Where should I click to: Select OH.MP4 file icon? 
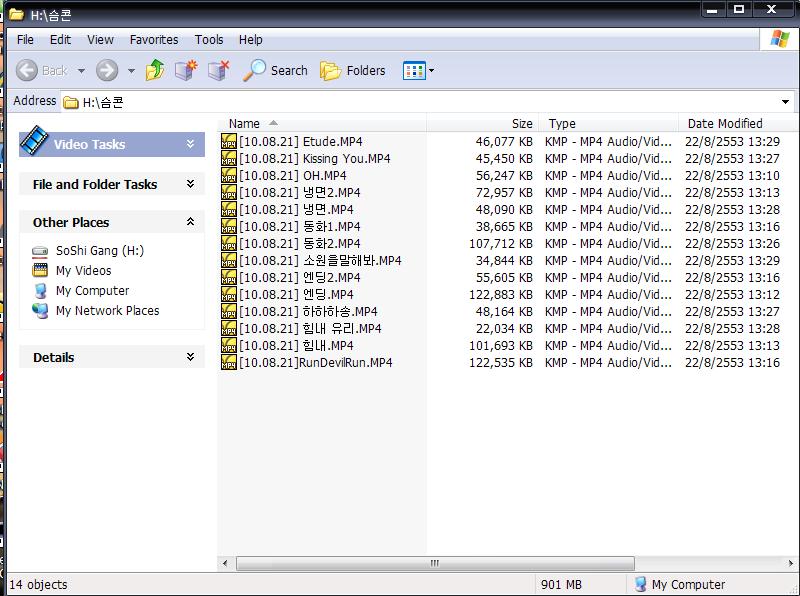(229, 175)
